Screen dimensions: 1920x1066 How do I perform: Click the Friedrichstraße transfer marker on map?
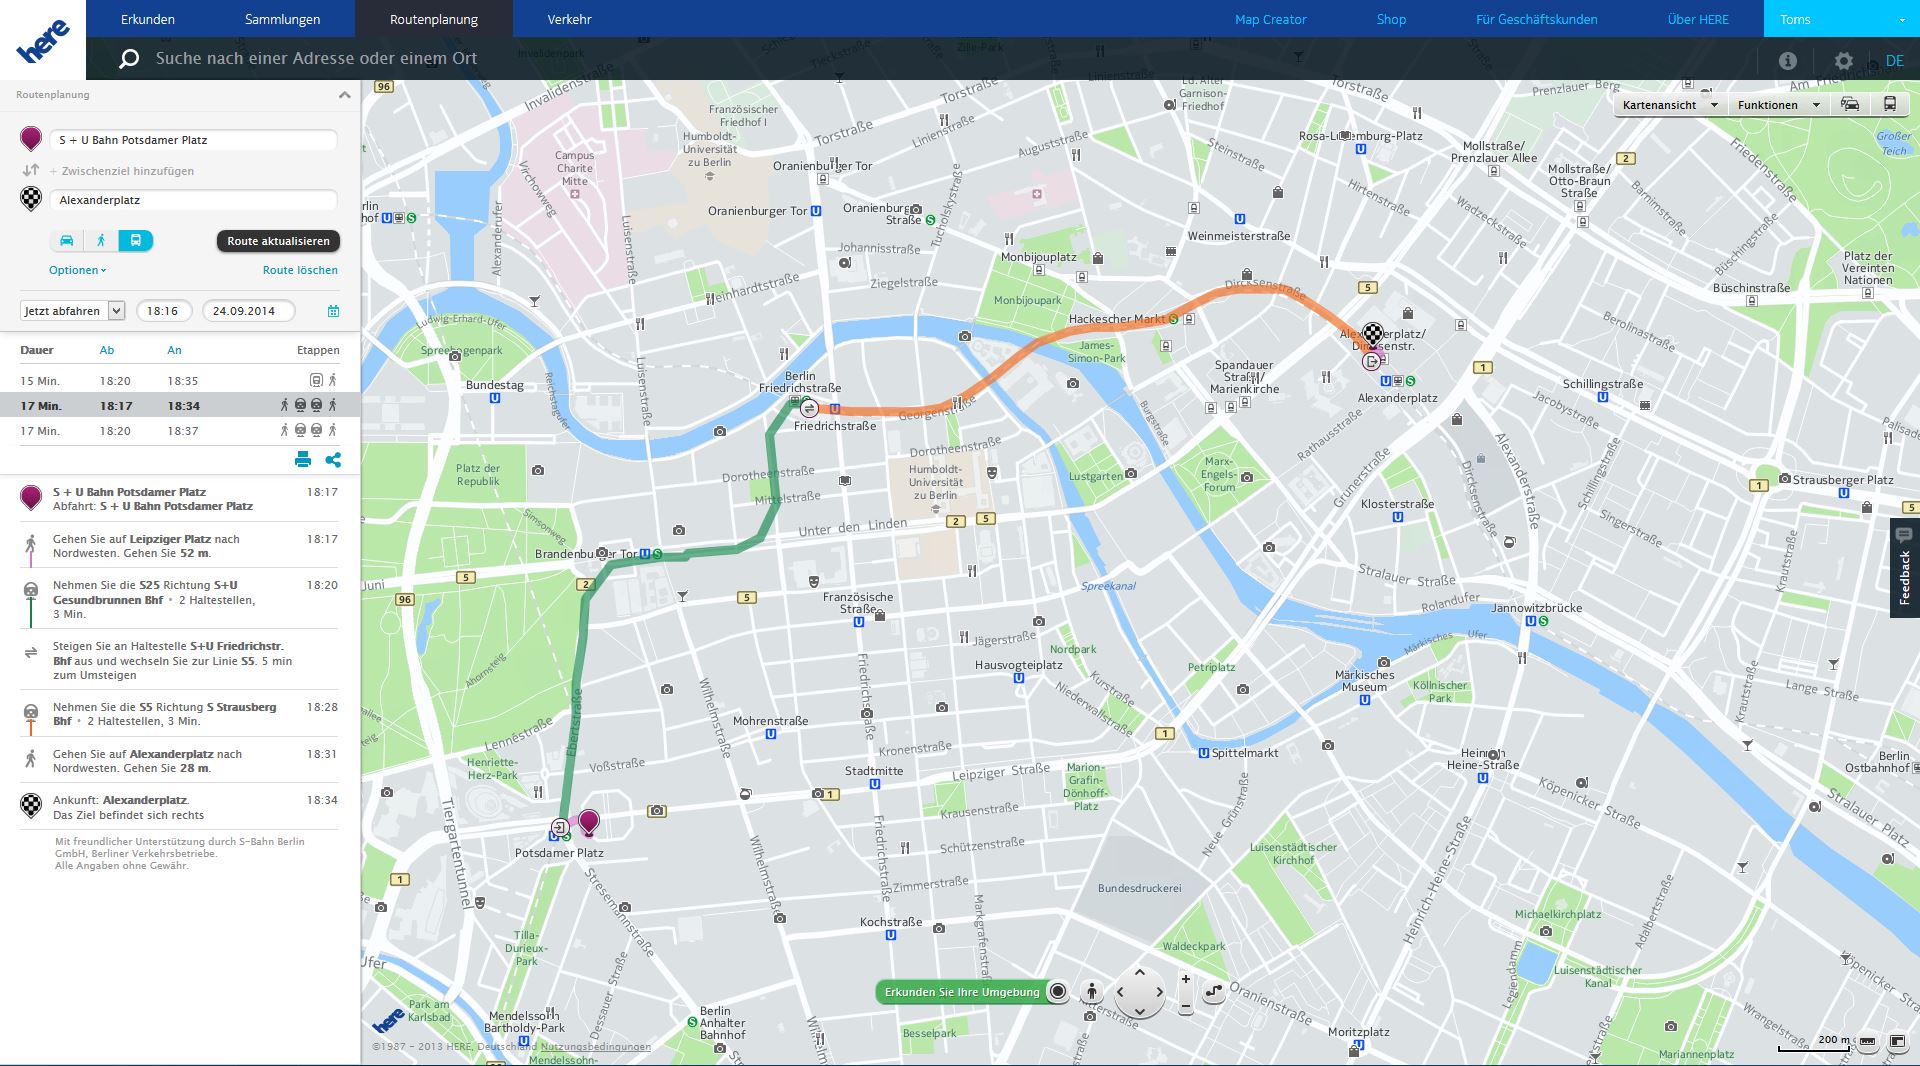click(x=808, y=408)
